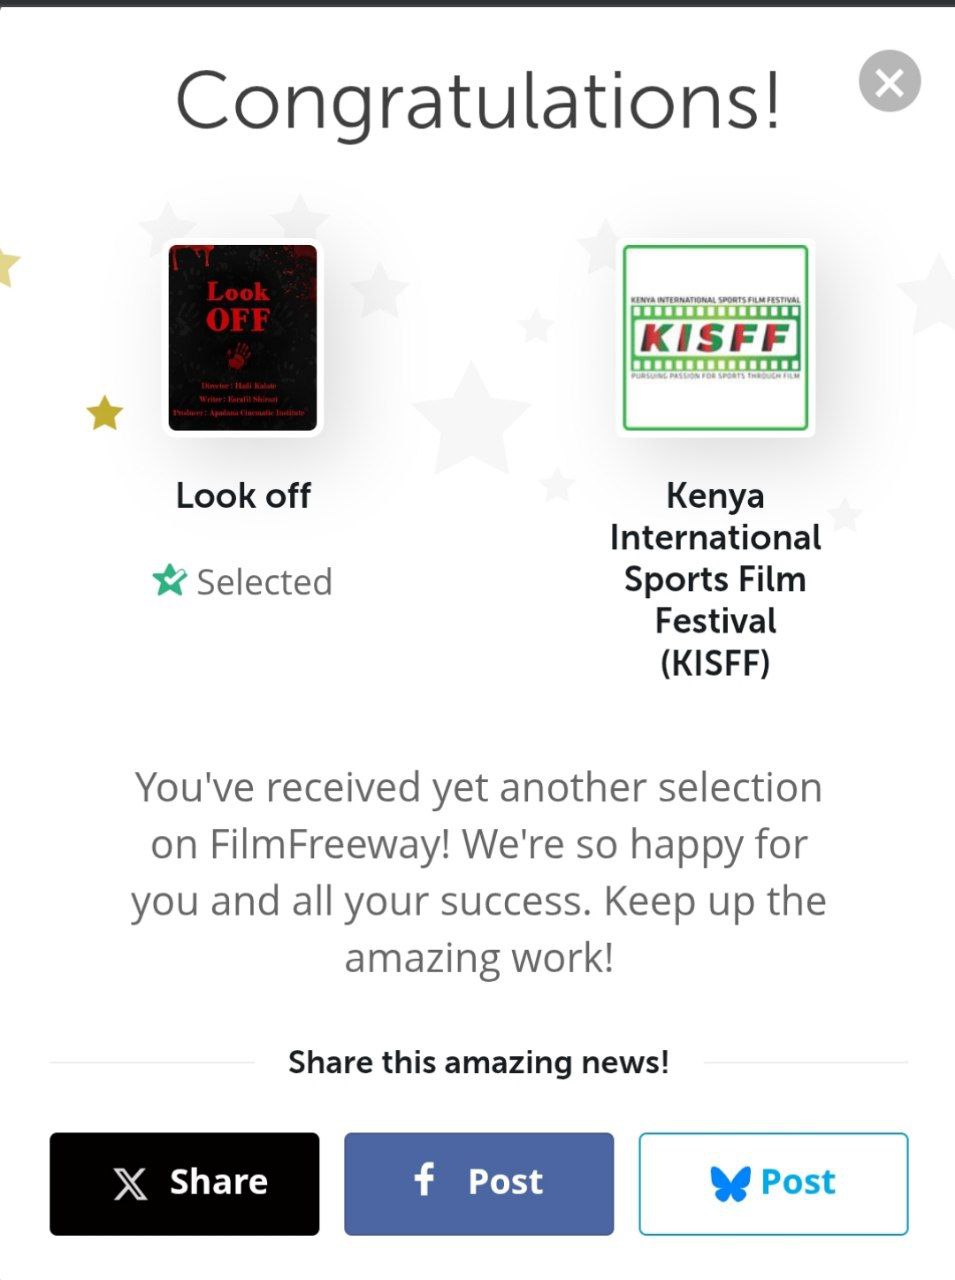955x1280 pixels.
Task: Click the FilmFreeway selection message paragraph
Action: point(478,872)
